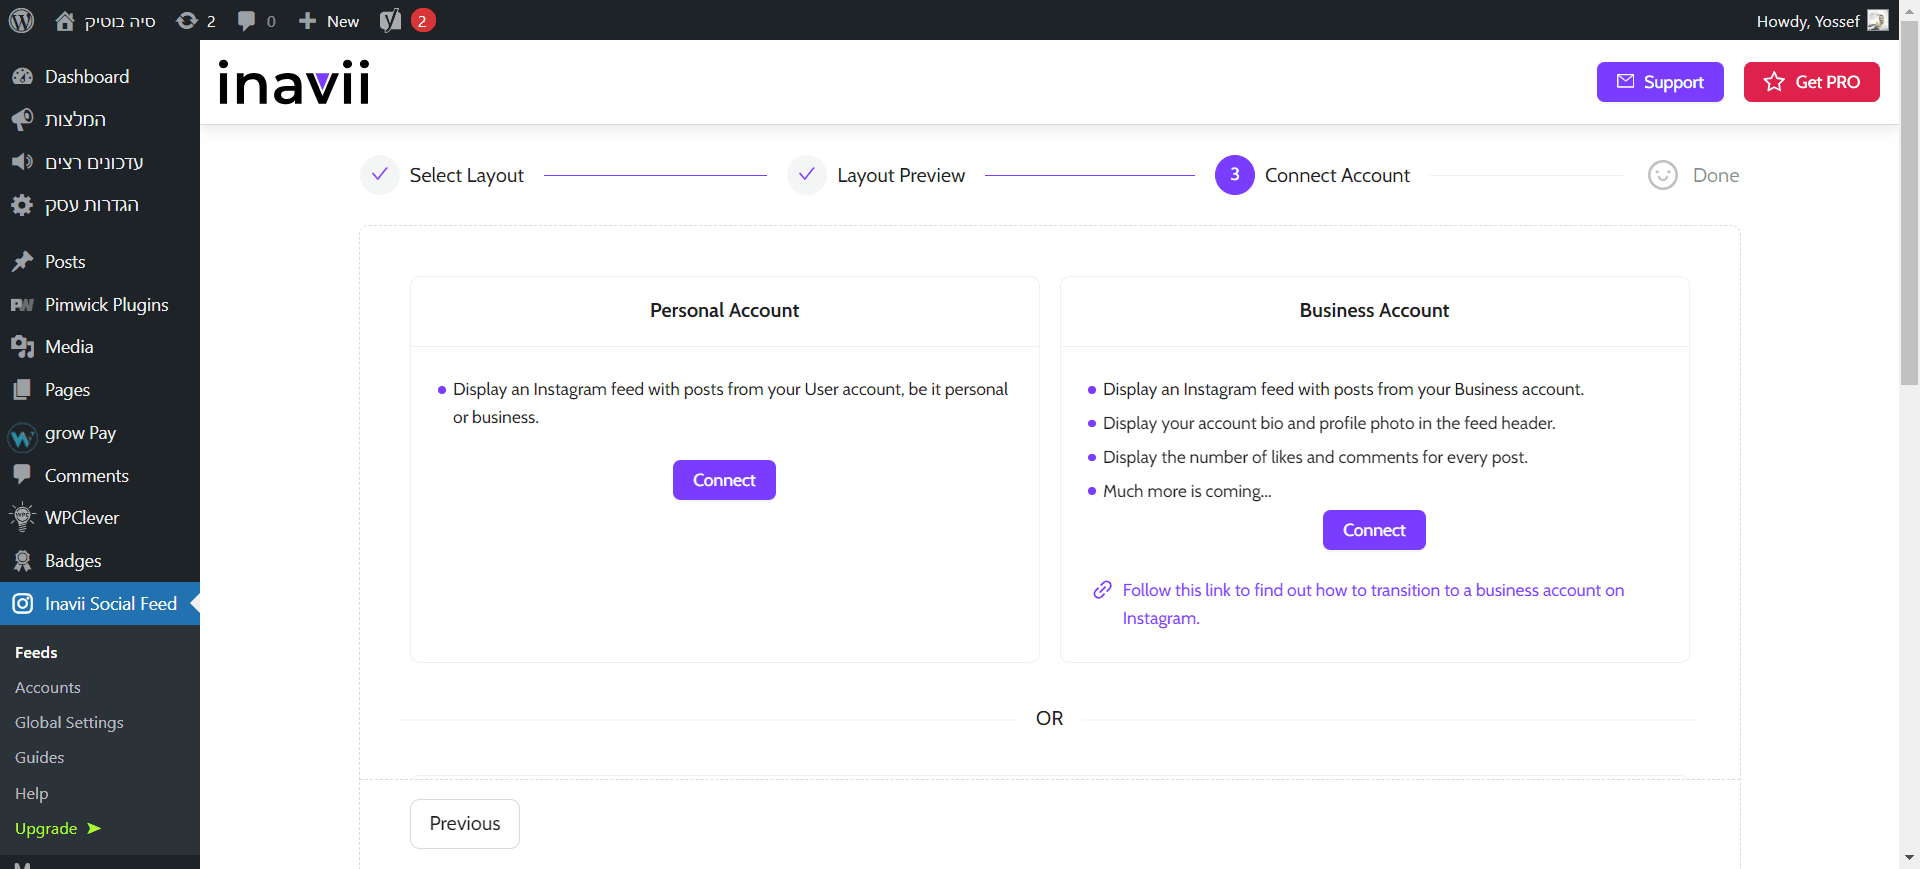Image resolution: width=1920 pixels, height=869 pixels.
Task: Open the WPClever menu item
Action: [x=100, y=518]
